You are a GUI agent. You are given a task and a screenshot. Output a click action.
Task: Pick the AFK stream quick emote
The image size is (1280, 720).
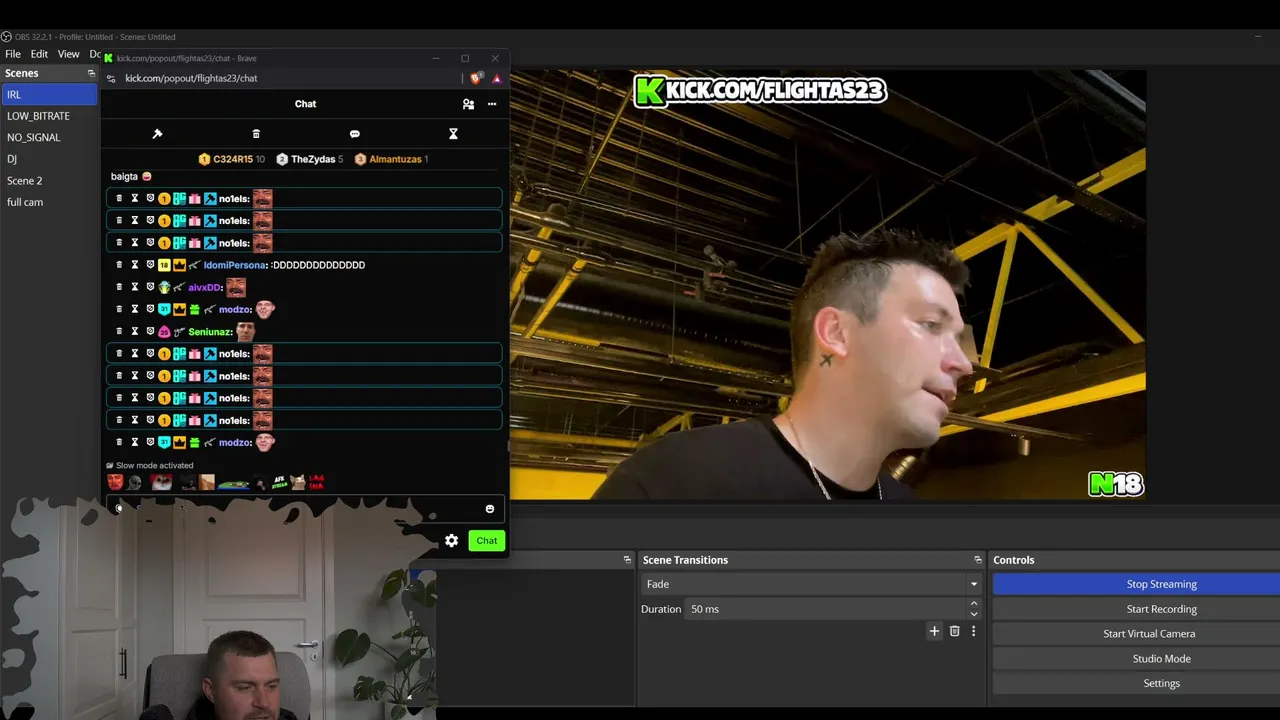(279, 483)
